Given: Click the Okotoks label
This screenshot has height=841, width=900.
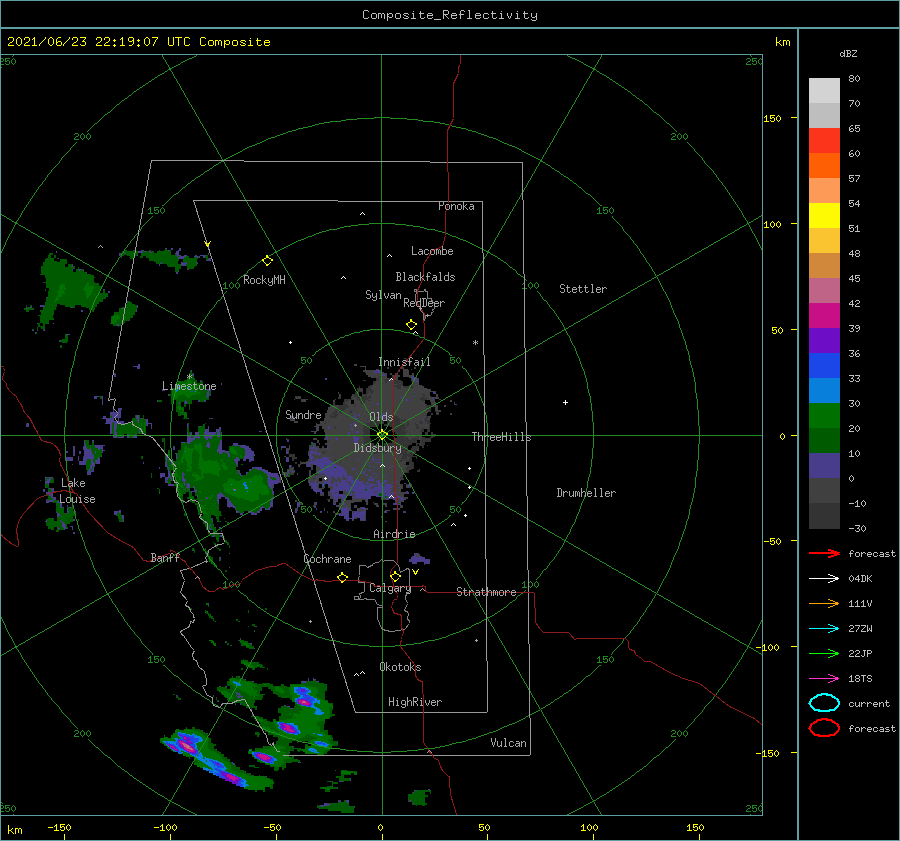Looking at the screenshot, I should tap(400, 667).
